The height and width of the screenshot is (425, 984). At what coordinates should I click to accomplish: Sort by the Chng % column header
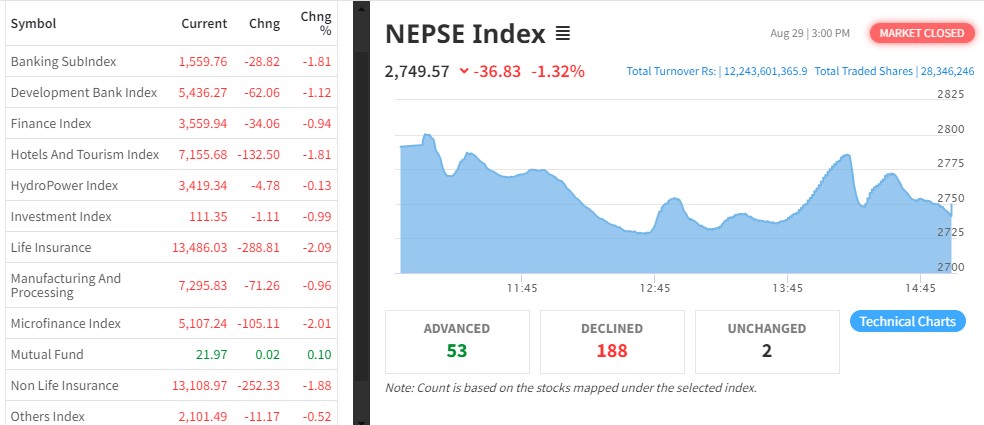pos(316,23)
